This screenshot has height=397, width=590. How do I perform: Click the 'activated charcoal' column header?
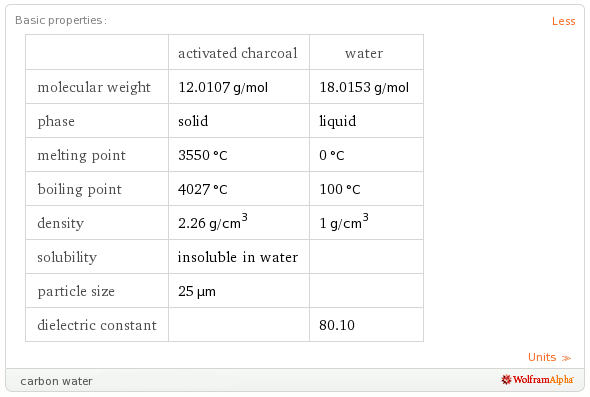239,53
